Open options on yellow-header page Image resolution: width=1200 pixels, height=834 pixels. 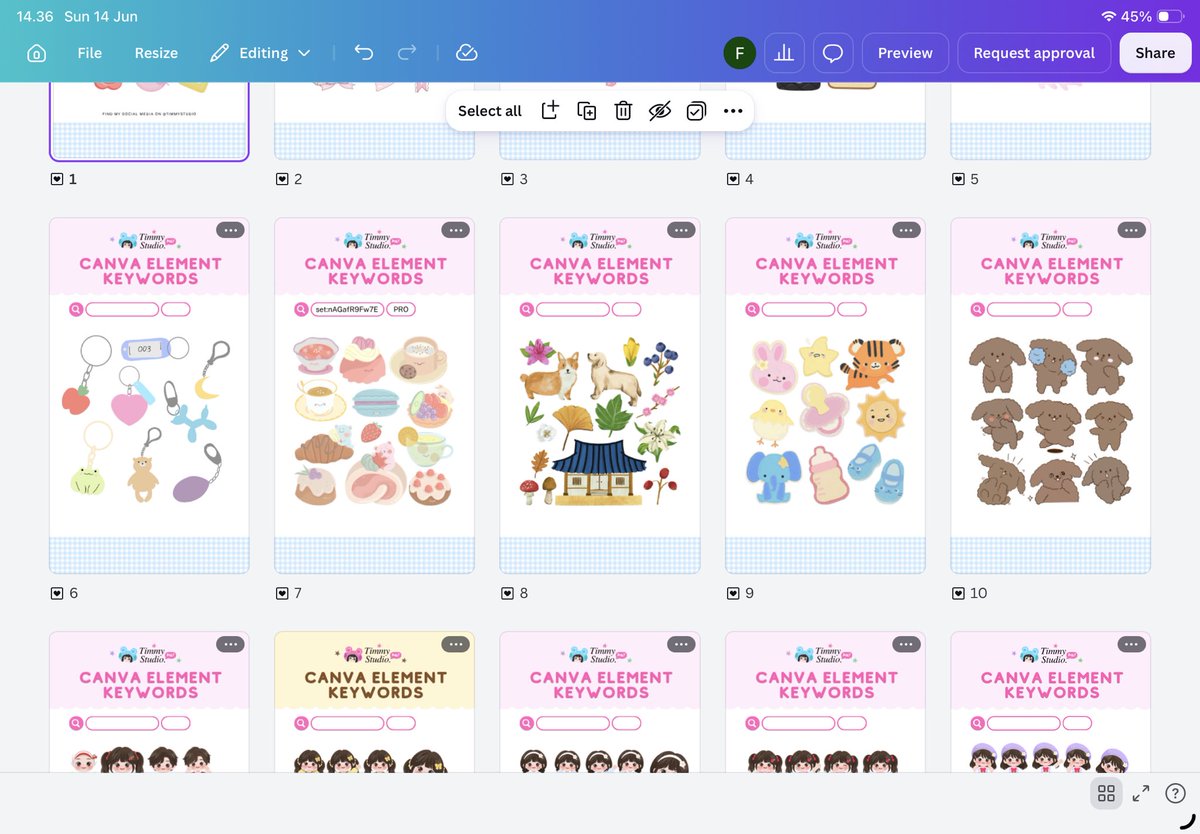455,644
